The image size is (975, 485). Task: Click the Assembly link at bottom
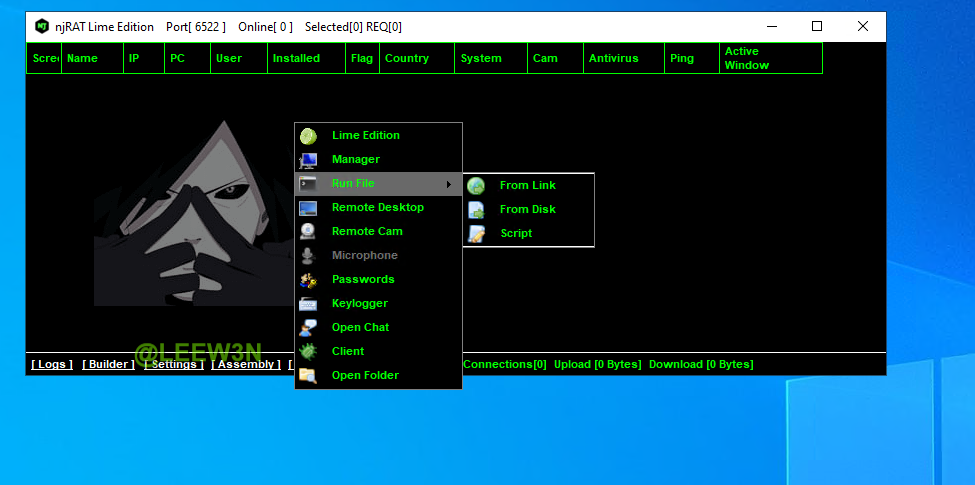(x=246, y=364)
